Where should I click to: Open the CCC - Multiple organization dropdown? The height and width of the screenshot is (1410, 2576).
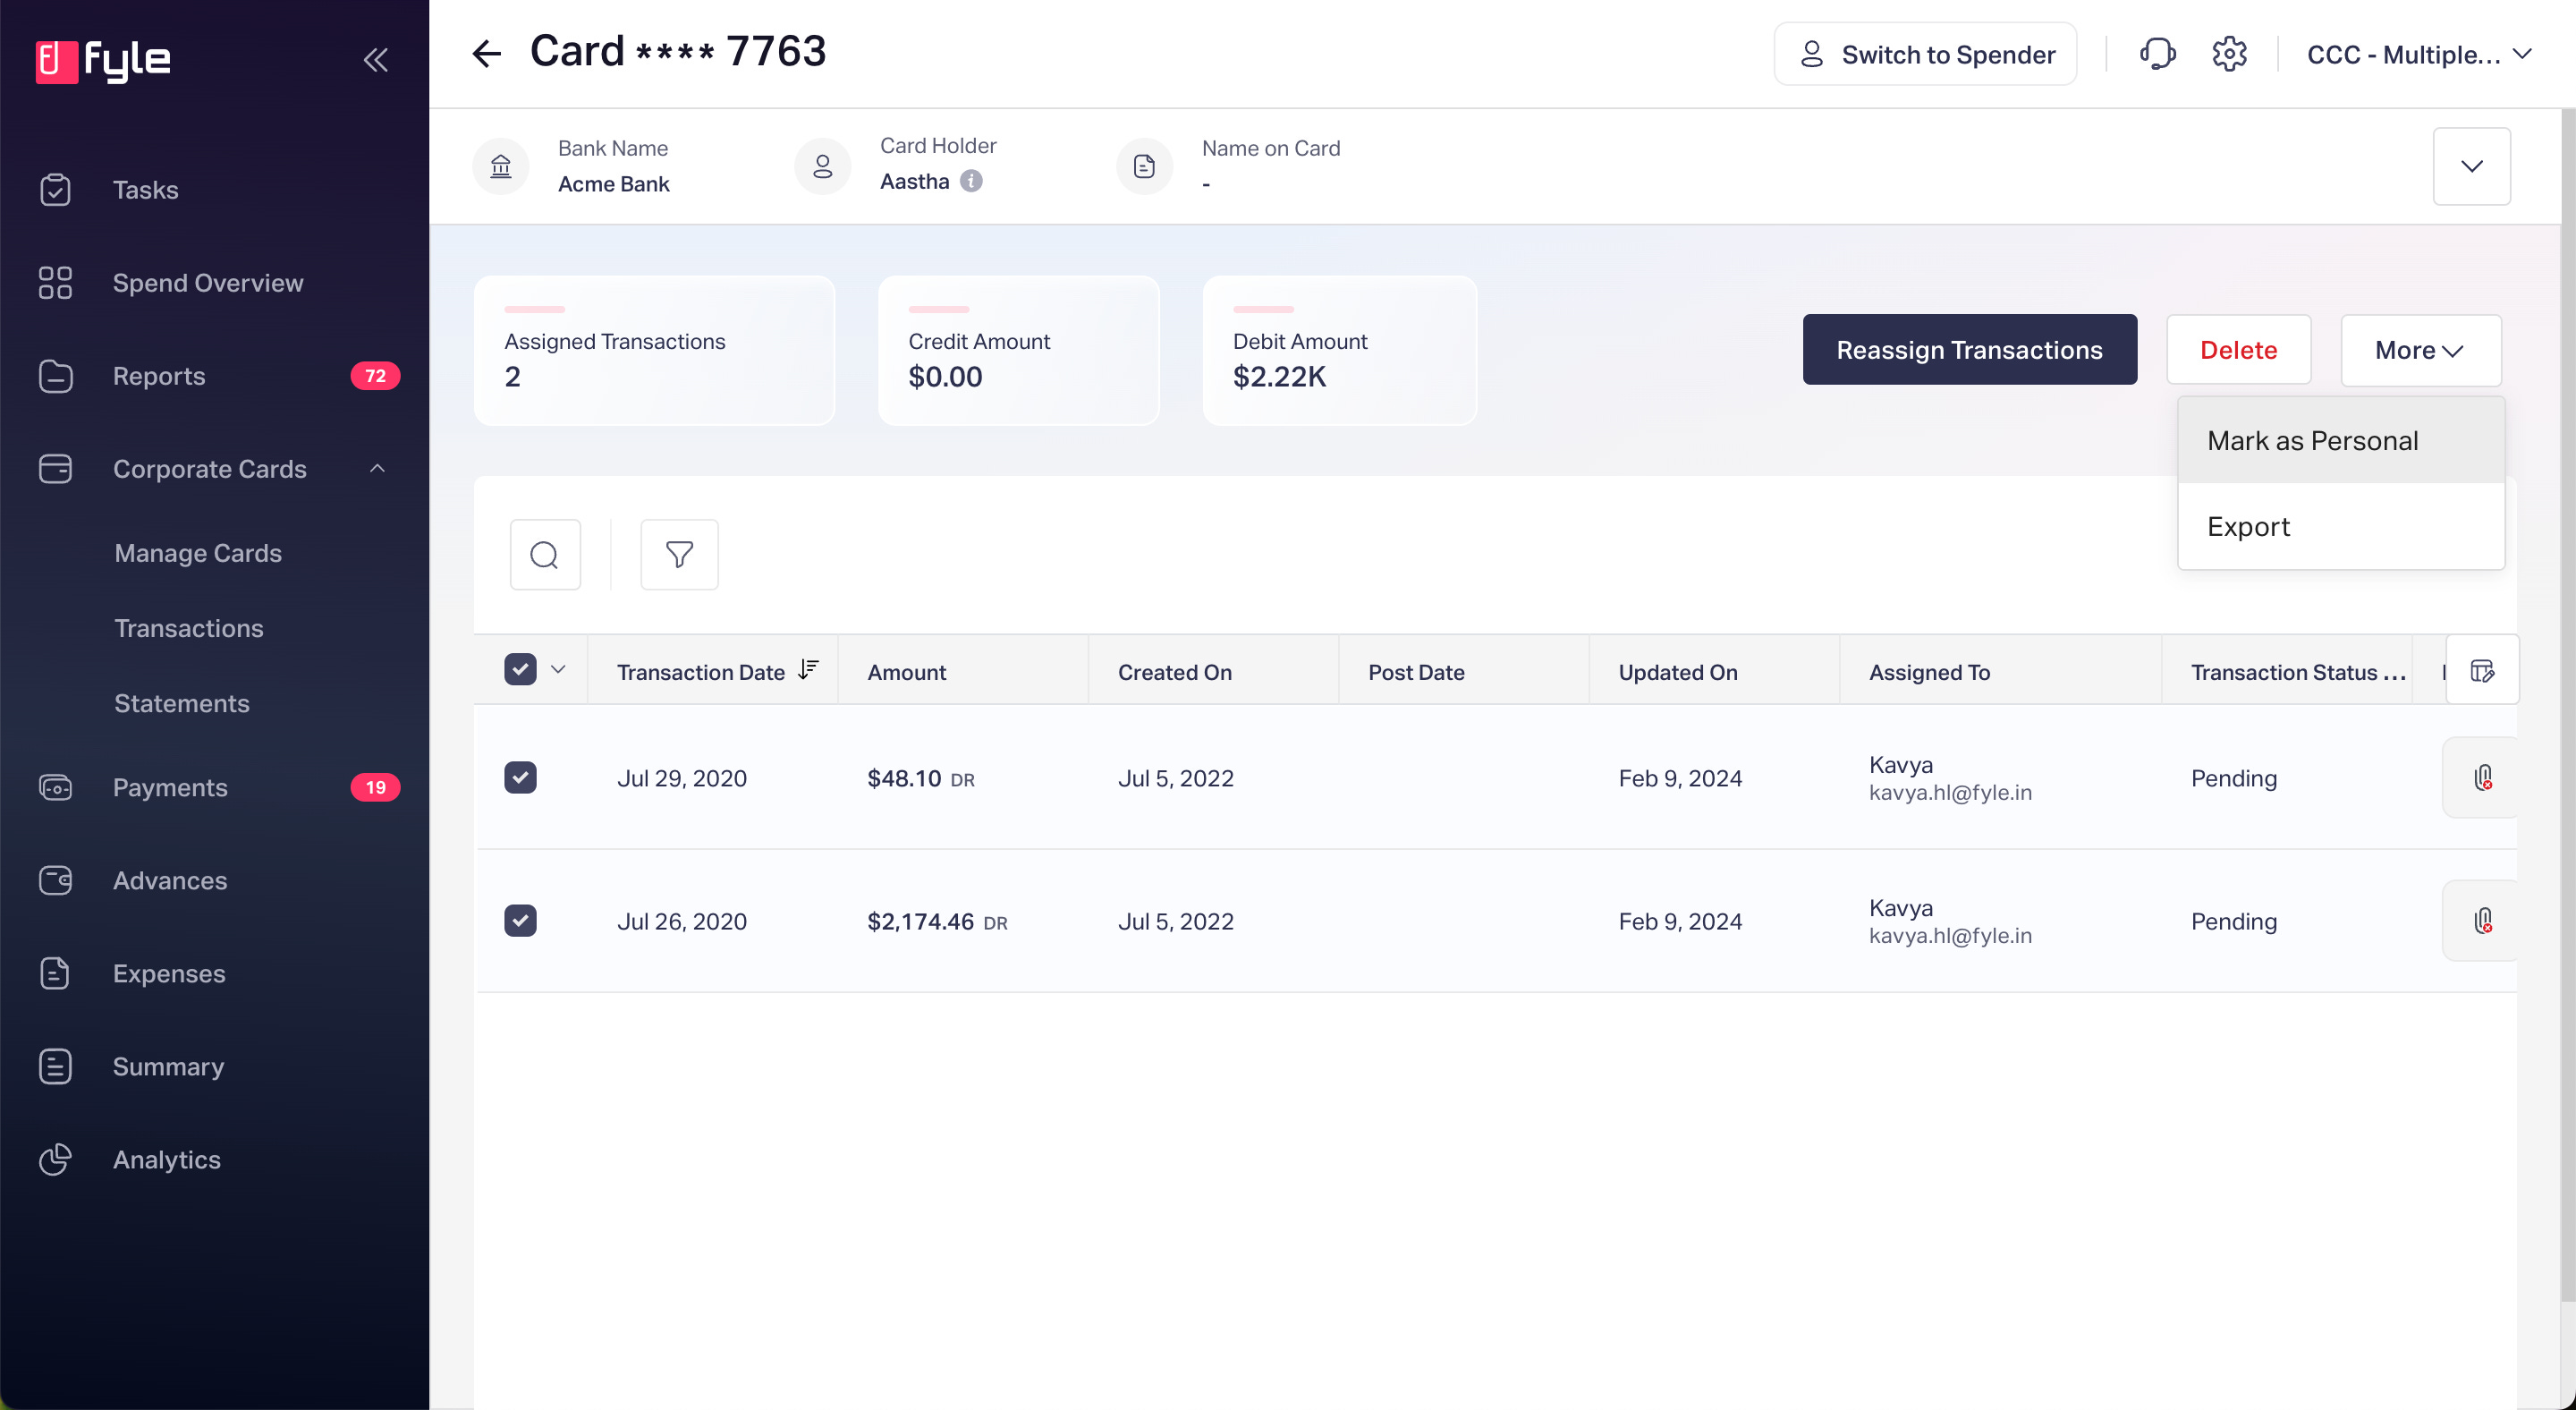2418,54
